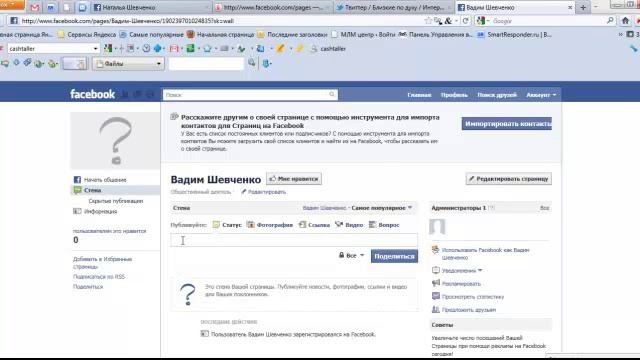Click Все link in Администраторы panel

coord(544,208)
